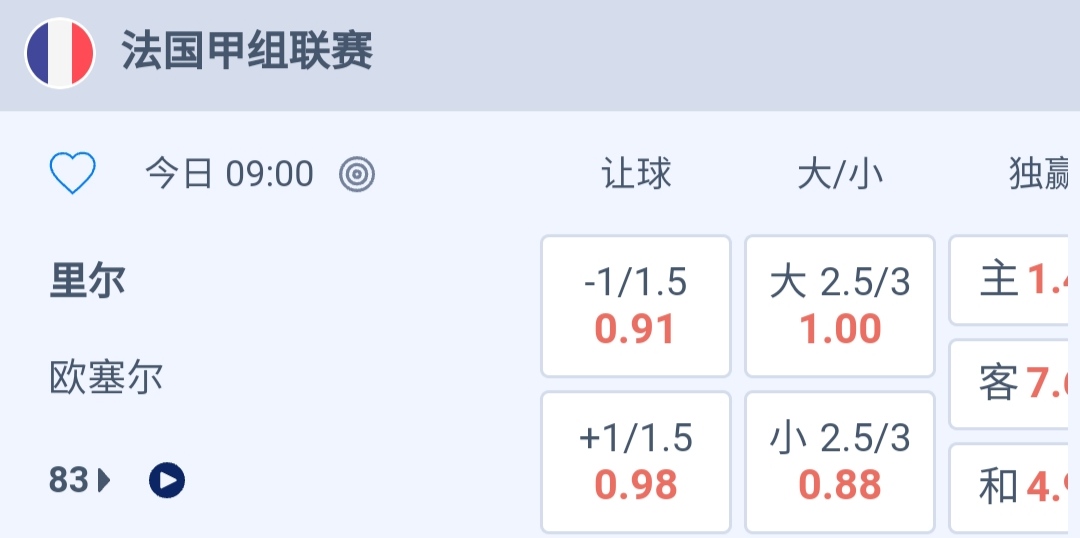
Task: Tap the target icon beside 09:00
Action: click(357, 175)
